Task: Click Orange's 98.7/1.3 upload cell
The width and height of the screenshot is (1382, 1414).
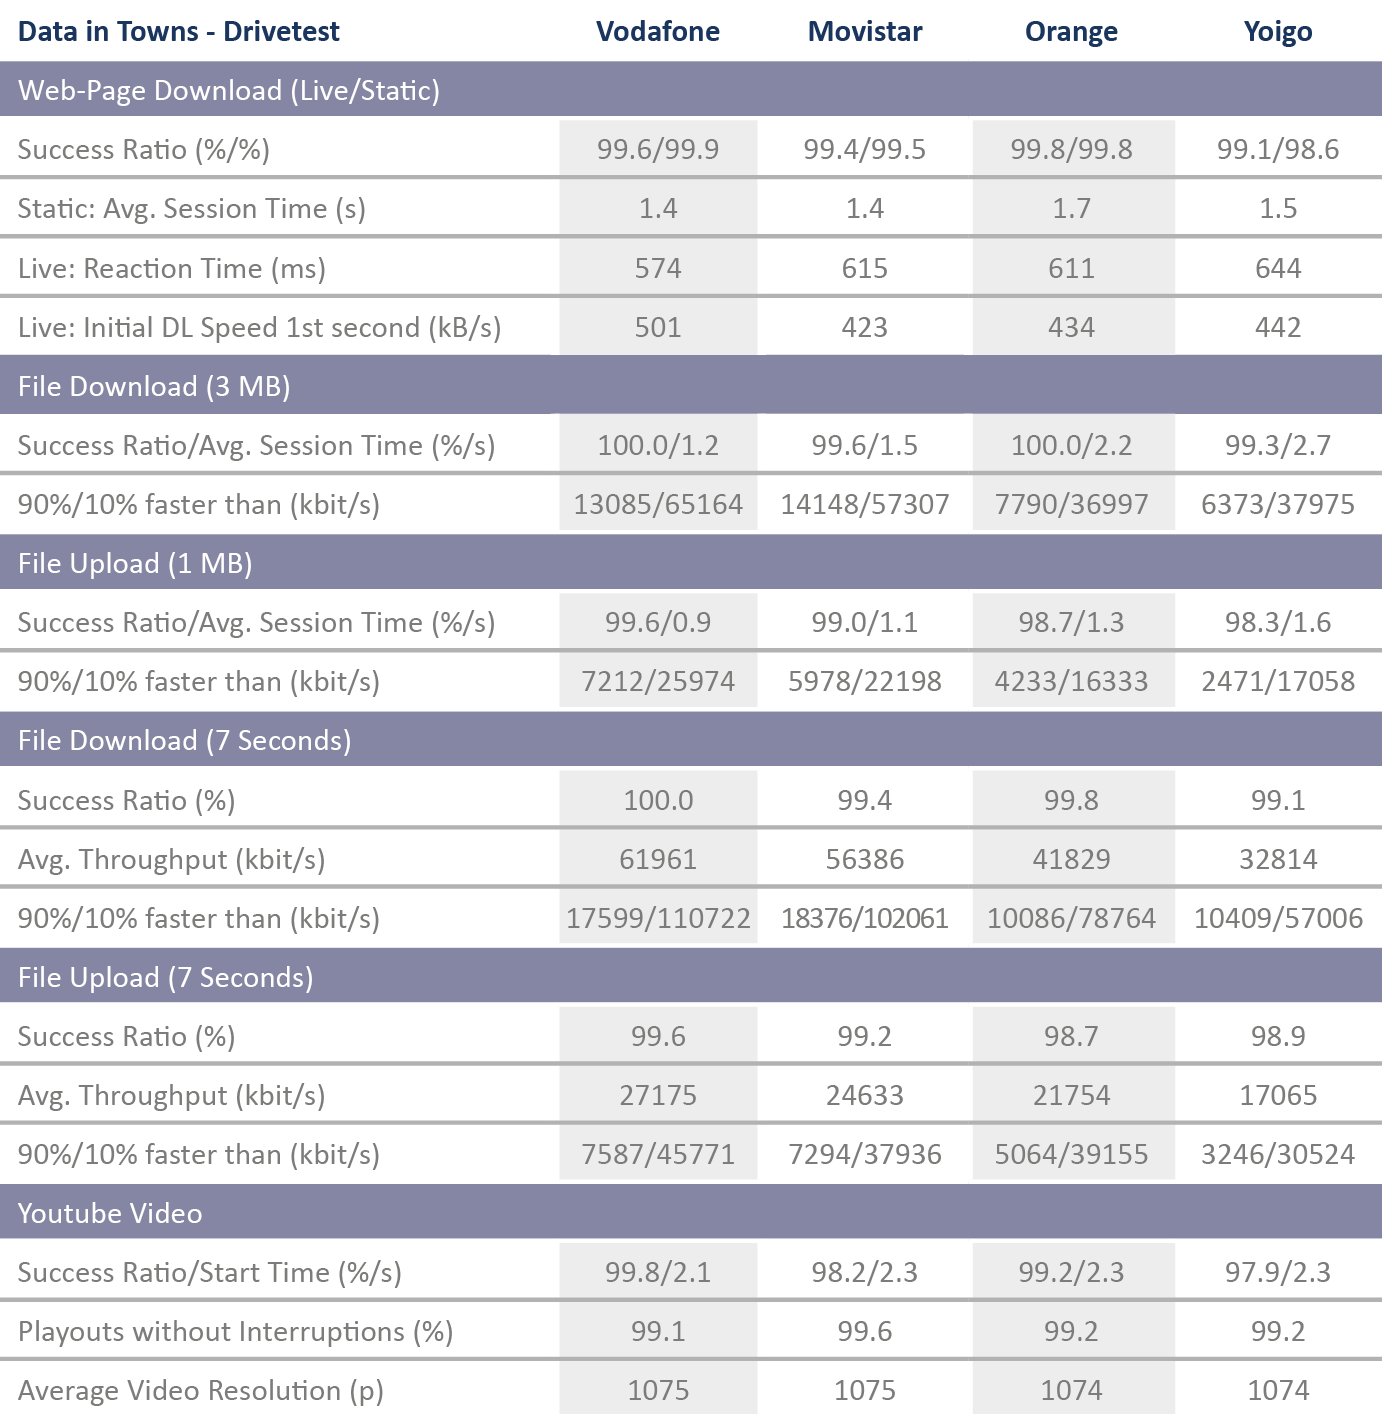Action: [x=1071, y=622]
